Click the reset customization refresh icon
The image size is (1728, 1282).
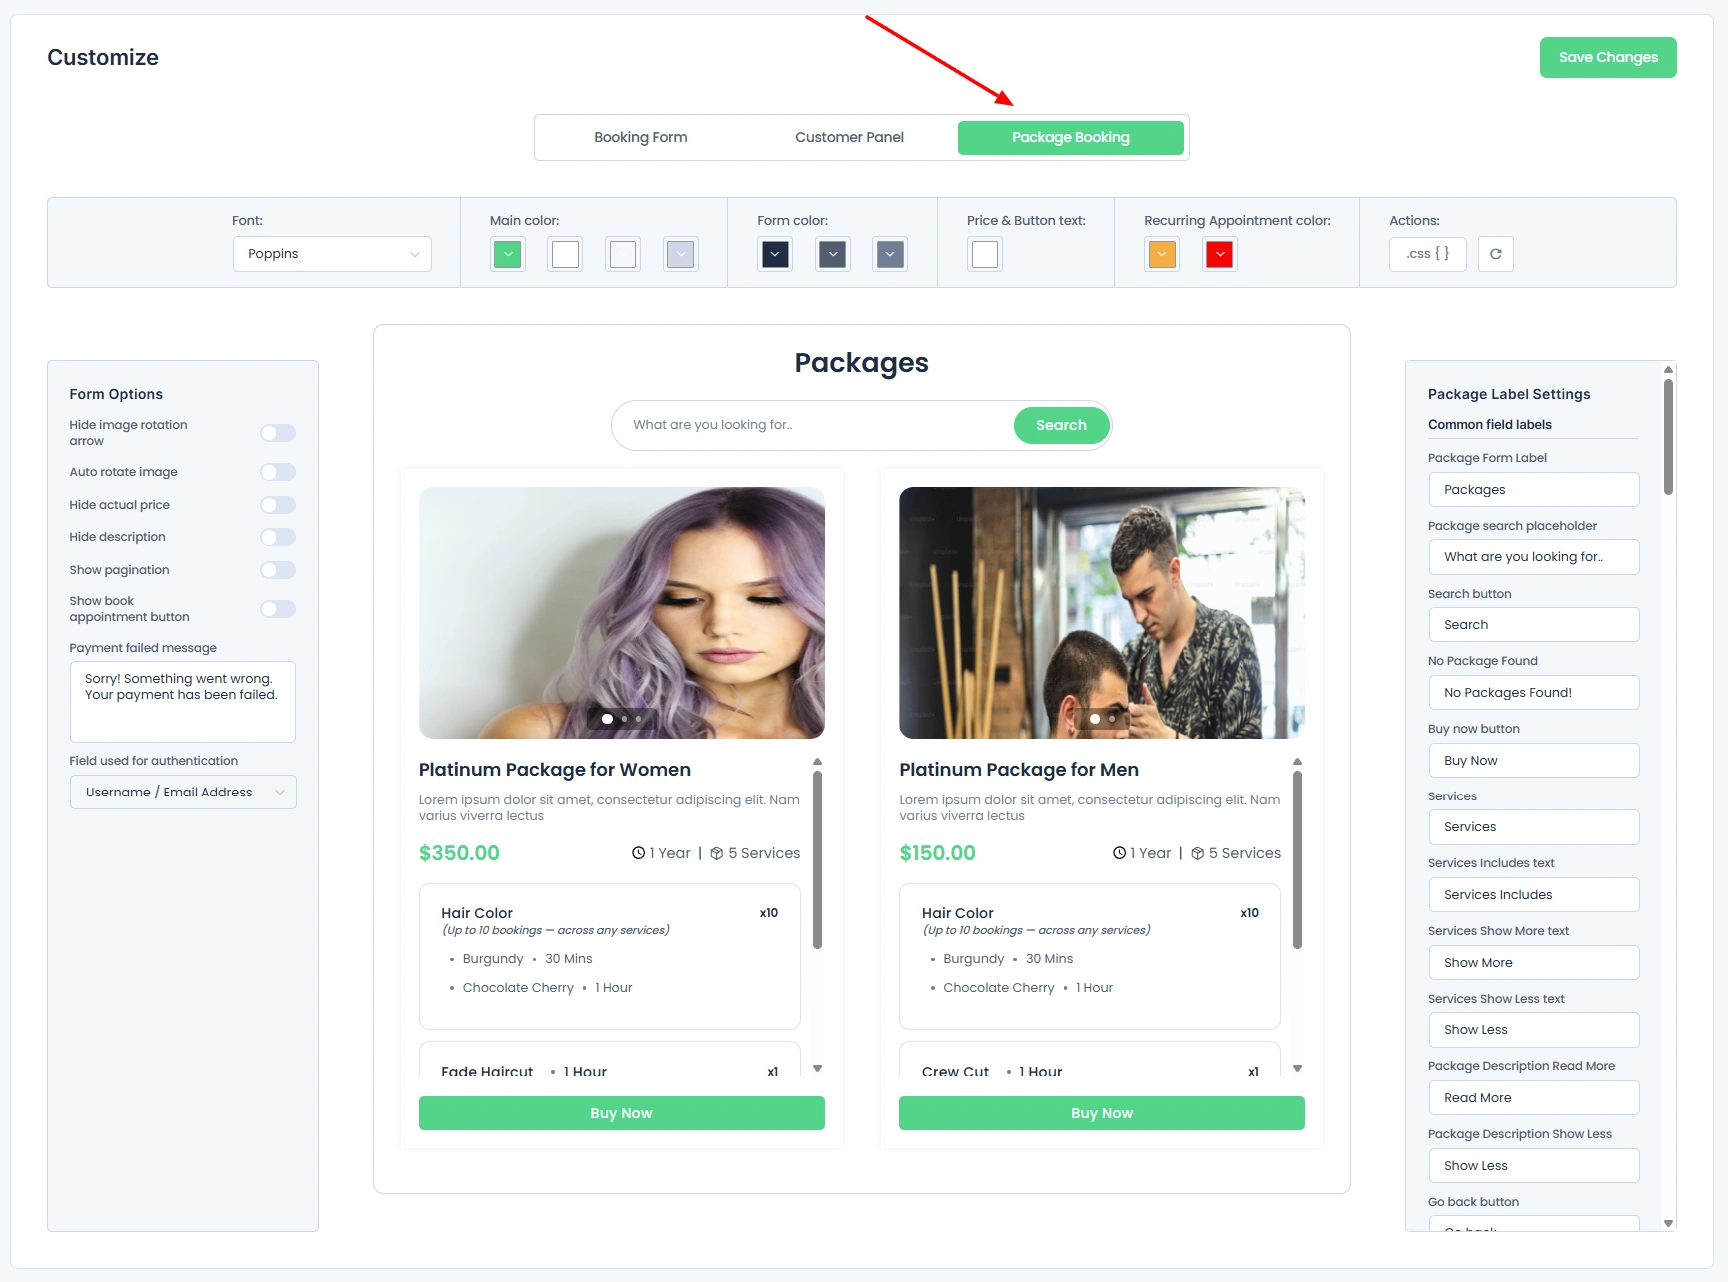coord(1495,254)
